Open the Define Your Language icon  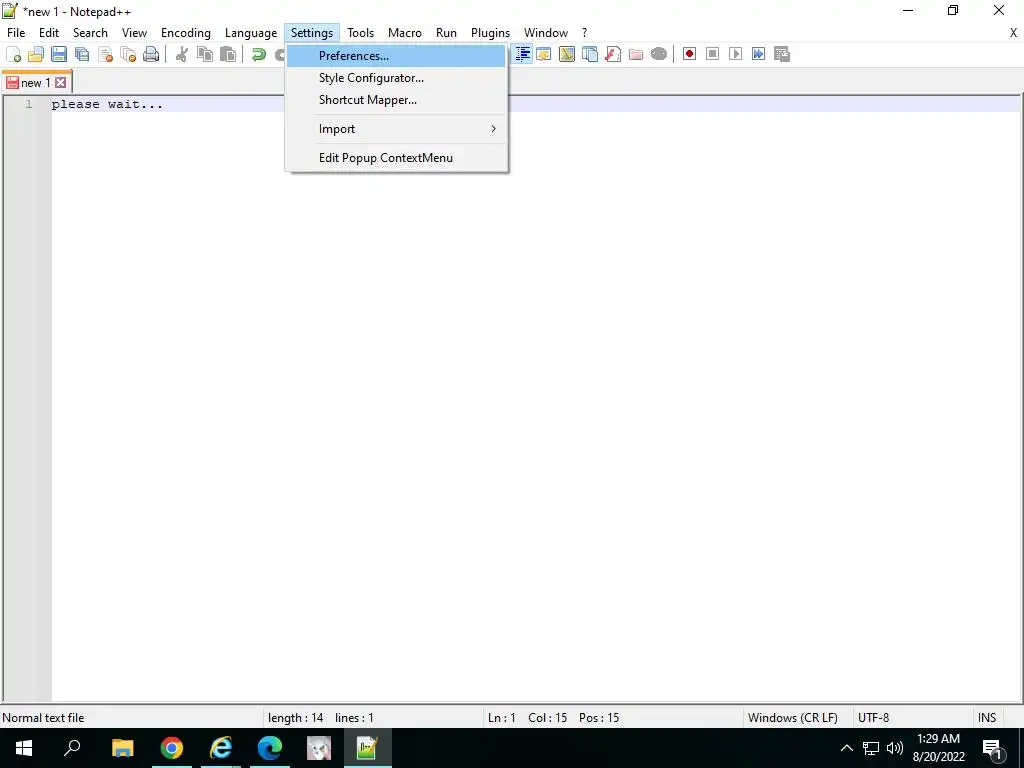(543, 54)
